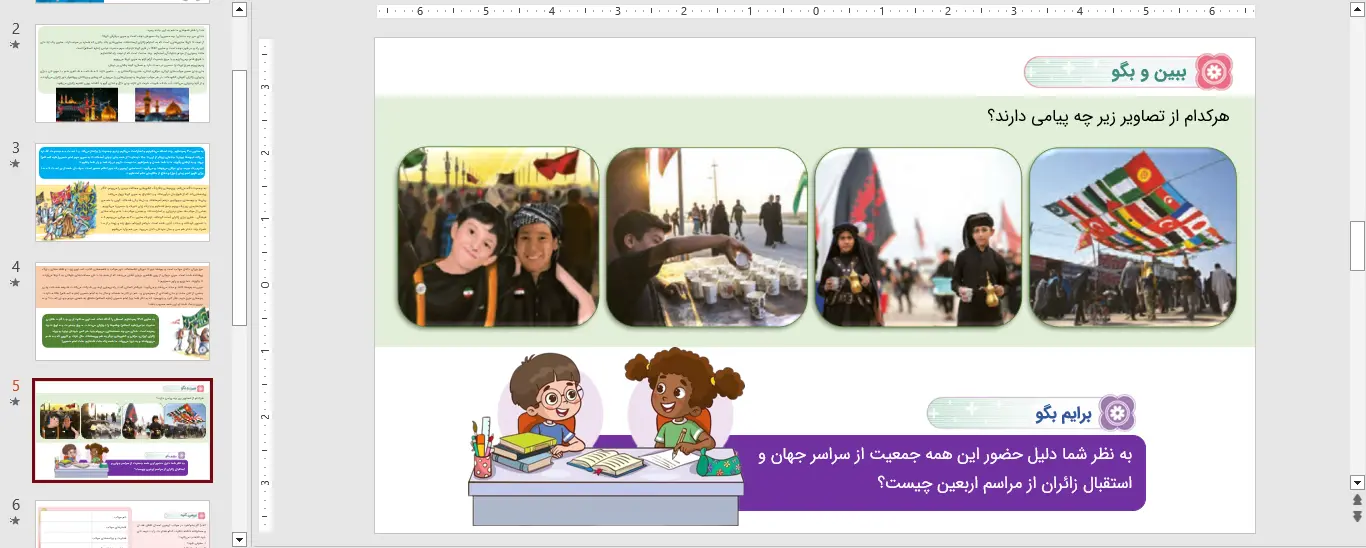
Task: Click the animation star icon under slide 2
Action: [15, 46]
